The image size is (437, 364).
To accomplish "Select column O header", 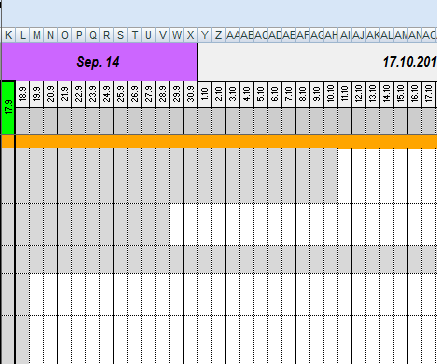I will coord(65,35).
